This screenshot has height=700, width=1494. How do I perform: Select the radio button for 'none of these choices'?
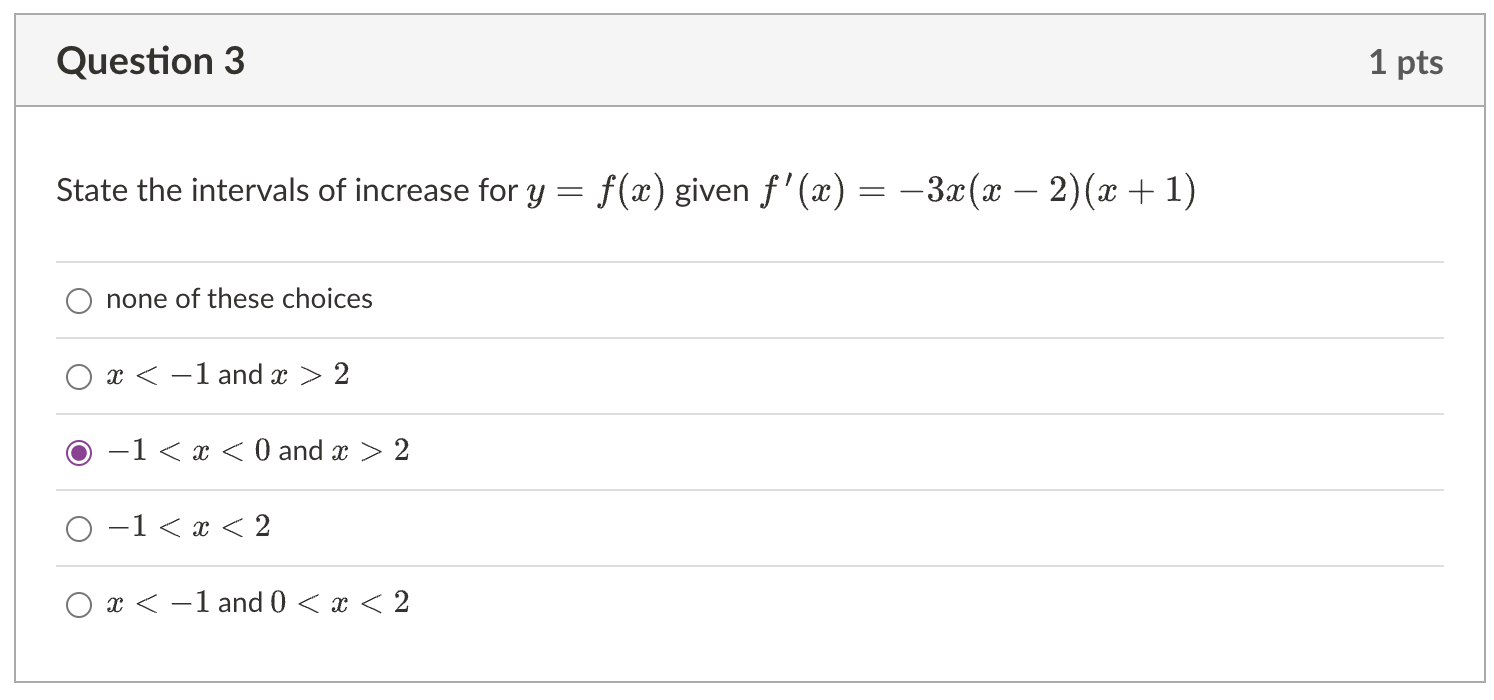[x=79, y=299]
